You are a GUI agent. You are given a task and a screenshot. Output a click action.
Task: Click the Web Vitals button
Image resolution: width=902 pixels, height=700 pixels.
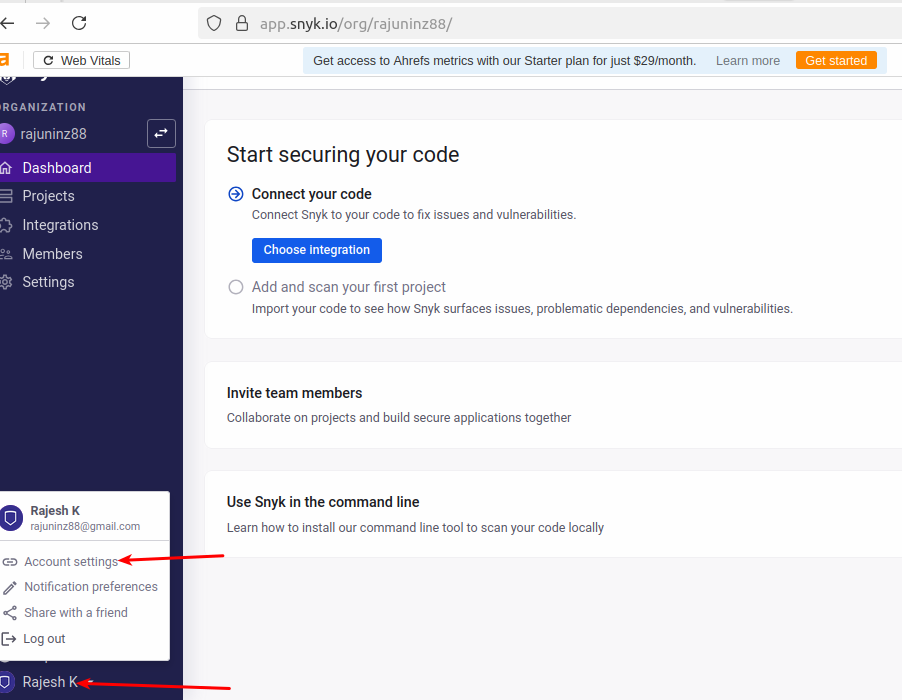(x=81, y=60)
